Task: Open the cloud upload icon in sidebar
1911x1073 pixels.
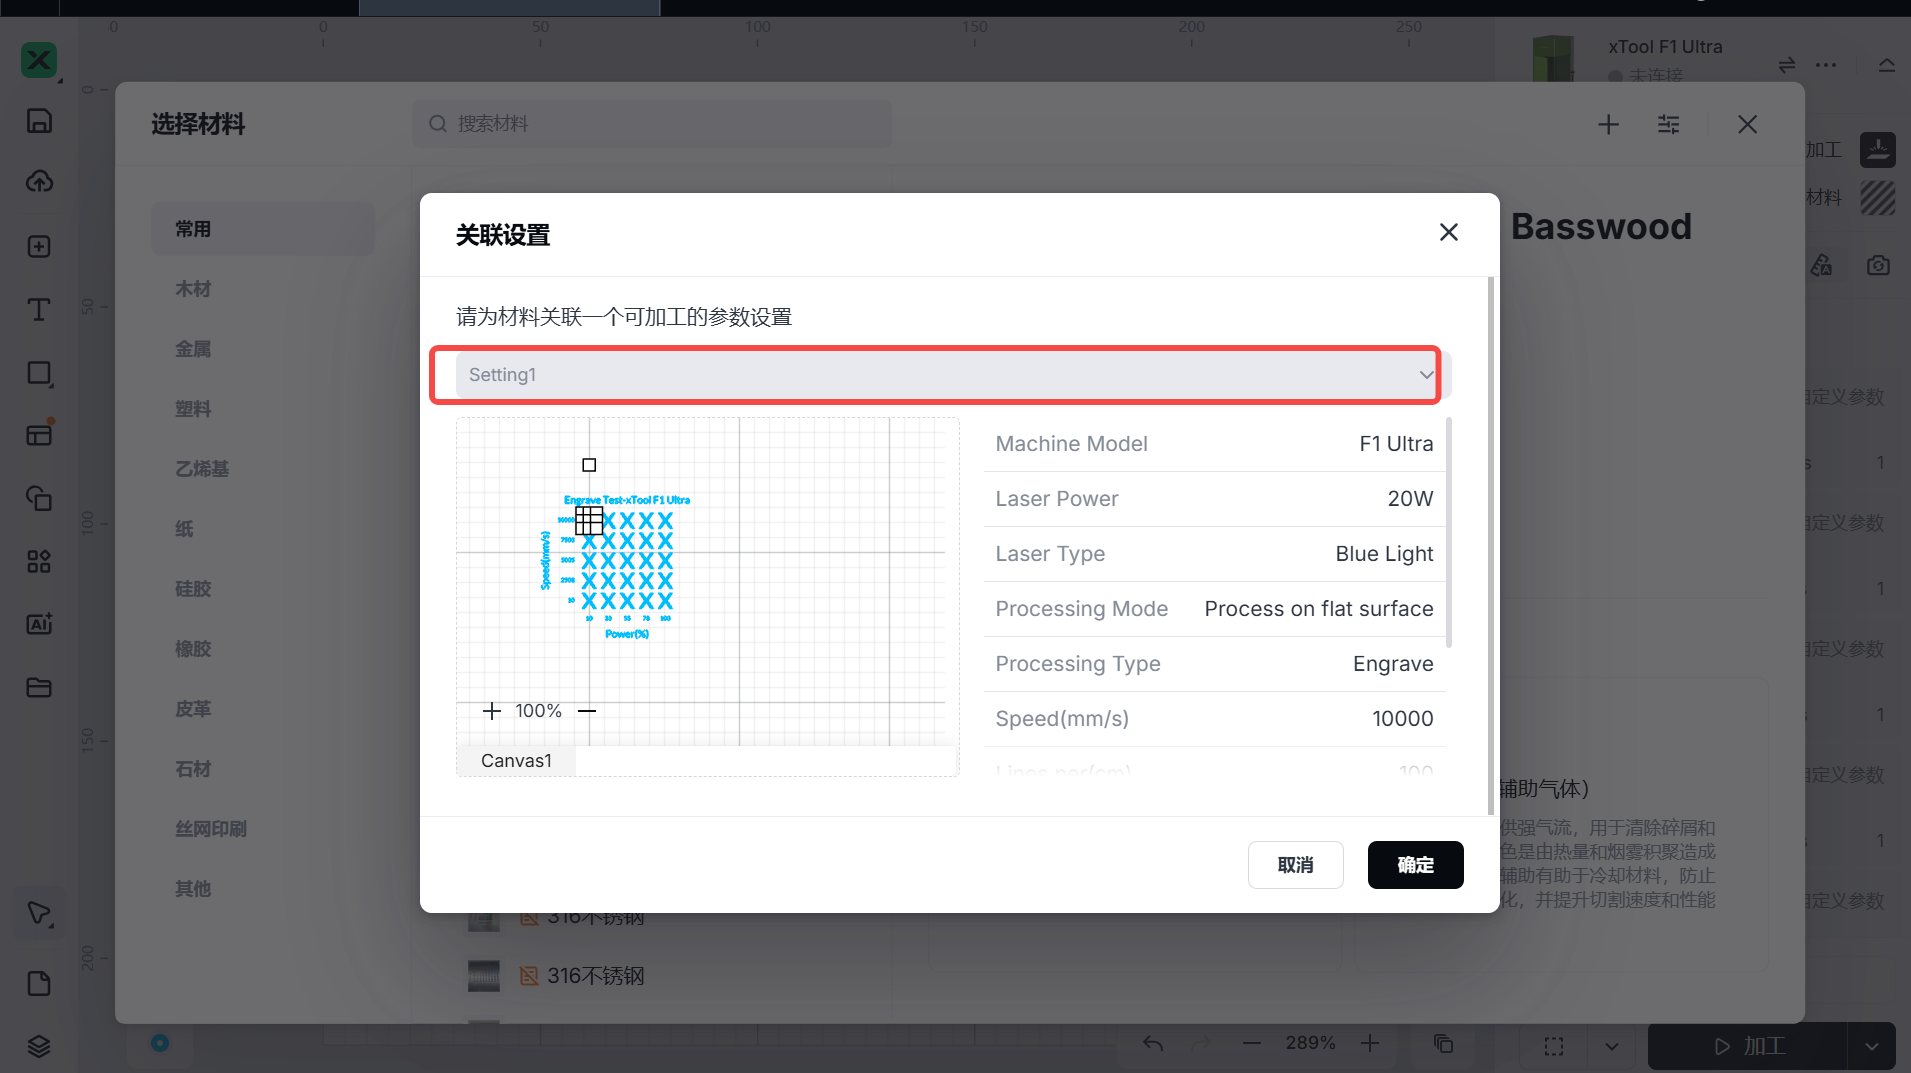Action: (39, 181)
